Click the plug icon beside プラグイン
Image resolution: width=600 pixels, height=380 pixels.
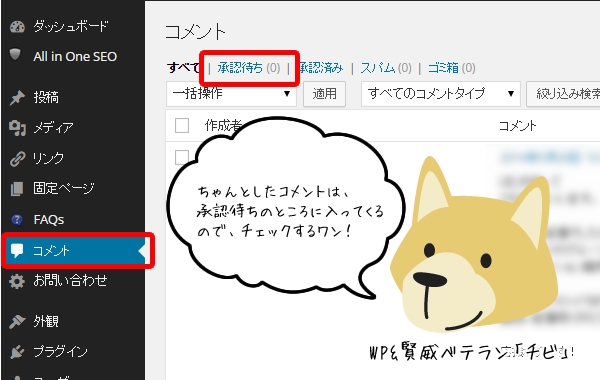[17, 352]
